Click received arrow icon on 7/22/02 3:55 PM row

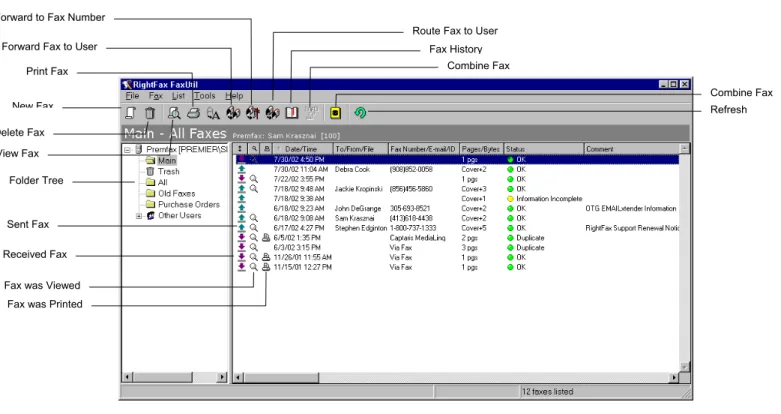click(x=242, y=179)
